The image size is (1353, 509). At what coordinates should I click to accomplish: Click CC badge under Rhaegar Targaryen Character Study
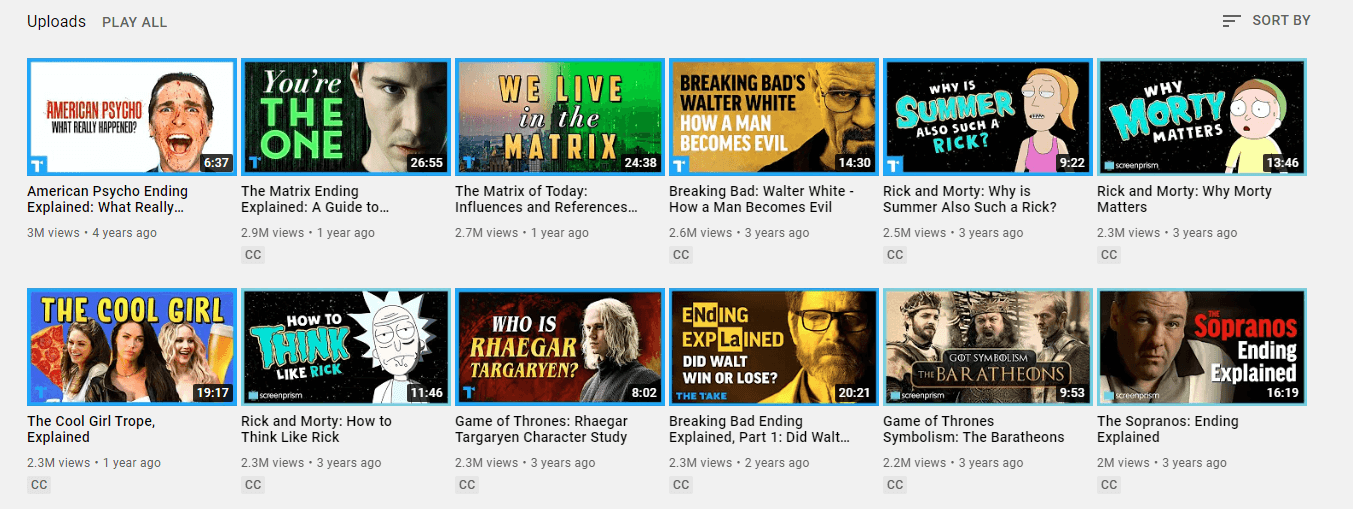pos(467,485)
